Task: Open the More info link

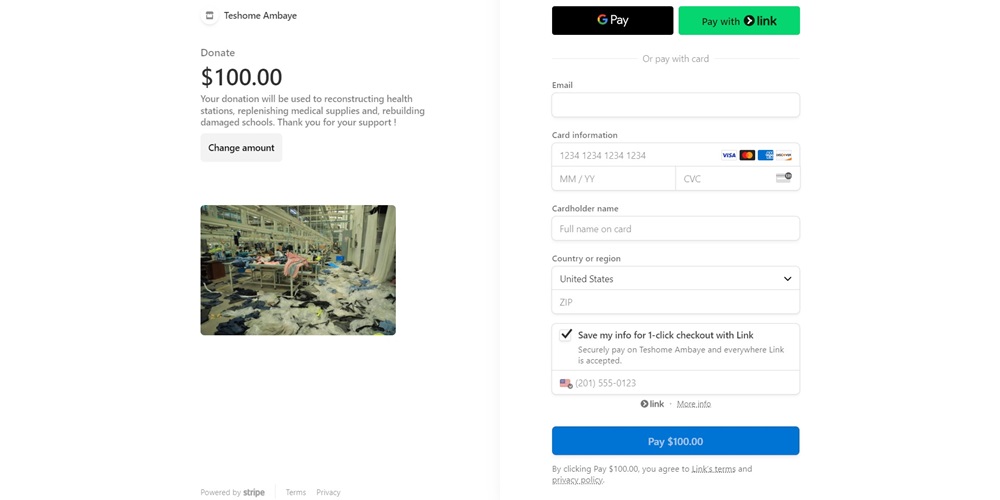Action: pos(693,404)
